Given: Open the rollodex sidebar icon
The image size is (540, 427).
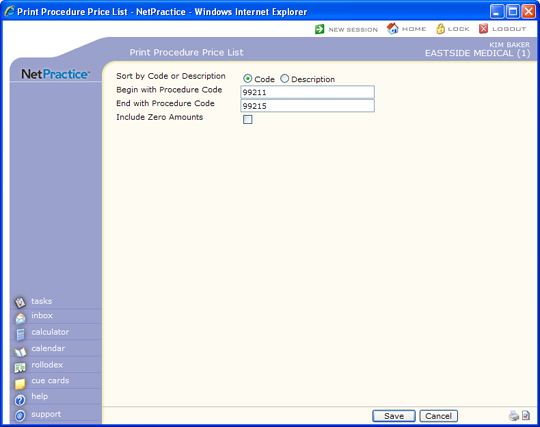Looking at the screenshot, I should click(x=20, y=368).
